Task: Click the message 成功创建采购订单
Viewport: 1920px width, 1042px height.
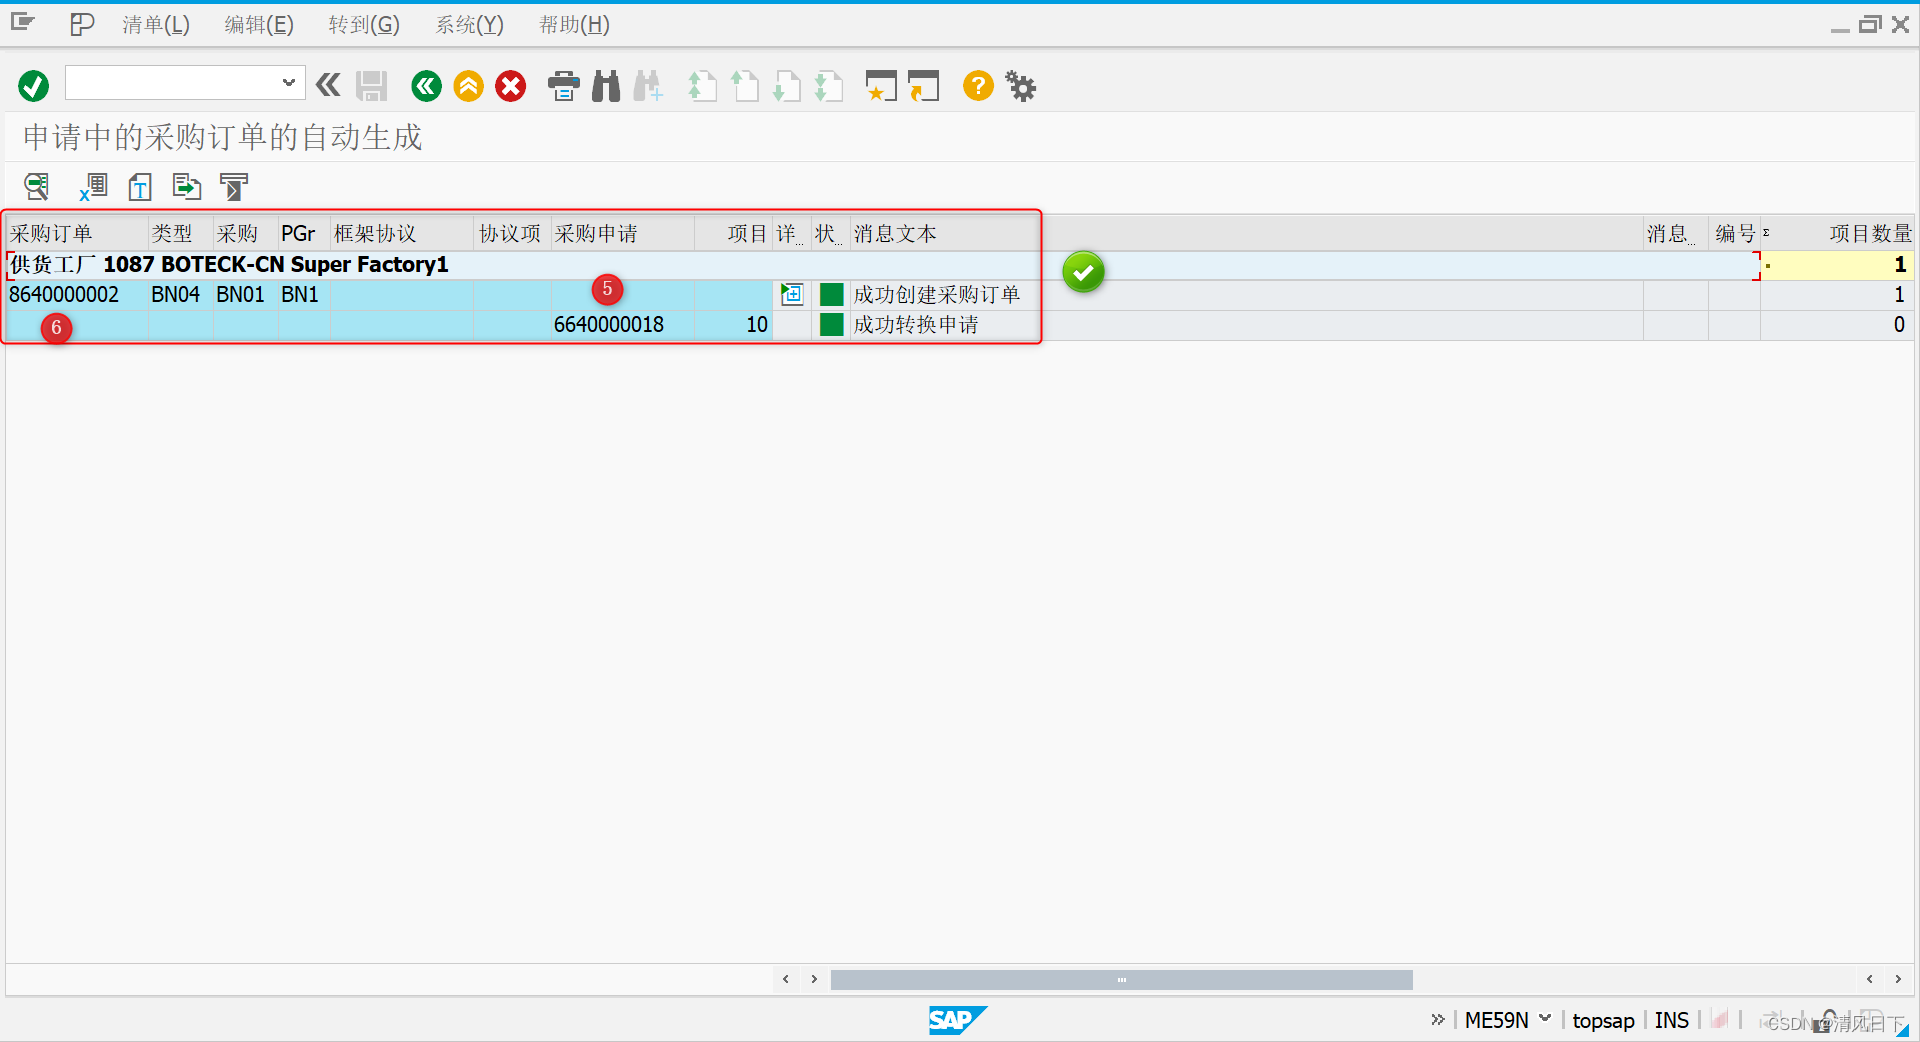Action: (x=936, y=295)
